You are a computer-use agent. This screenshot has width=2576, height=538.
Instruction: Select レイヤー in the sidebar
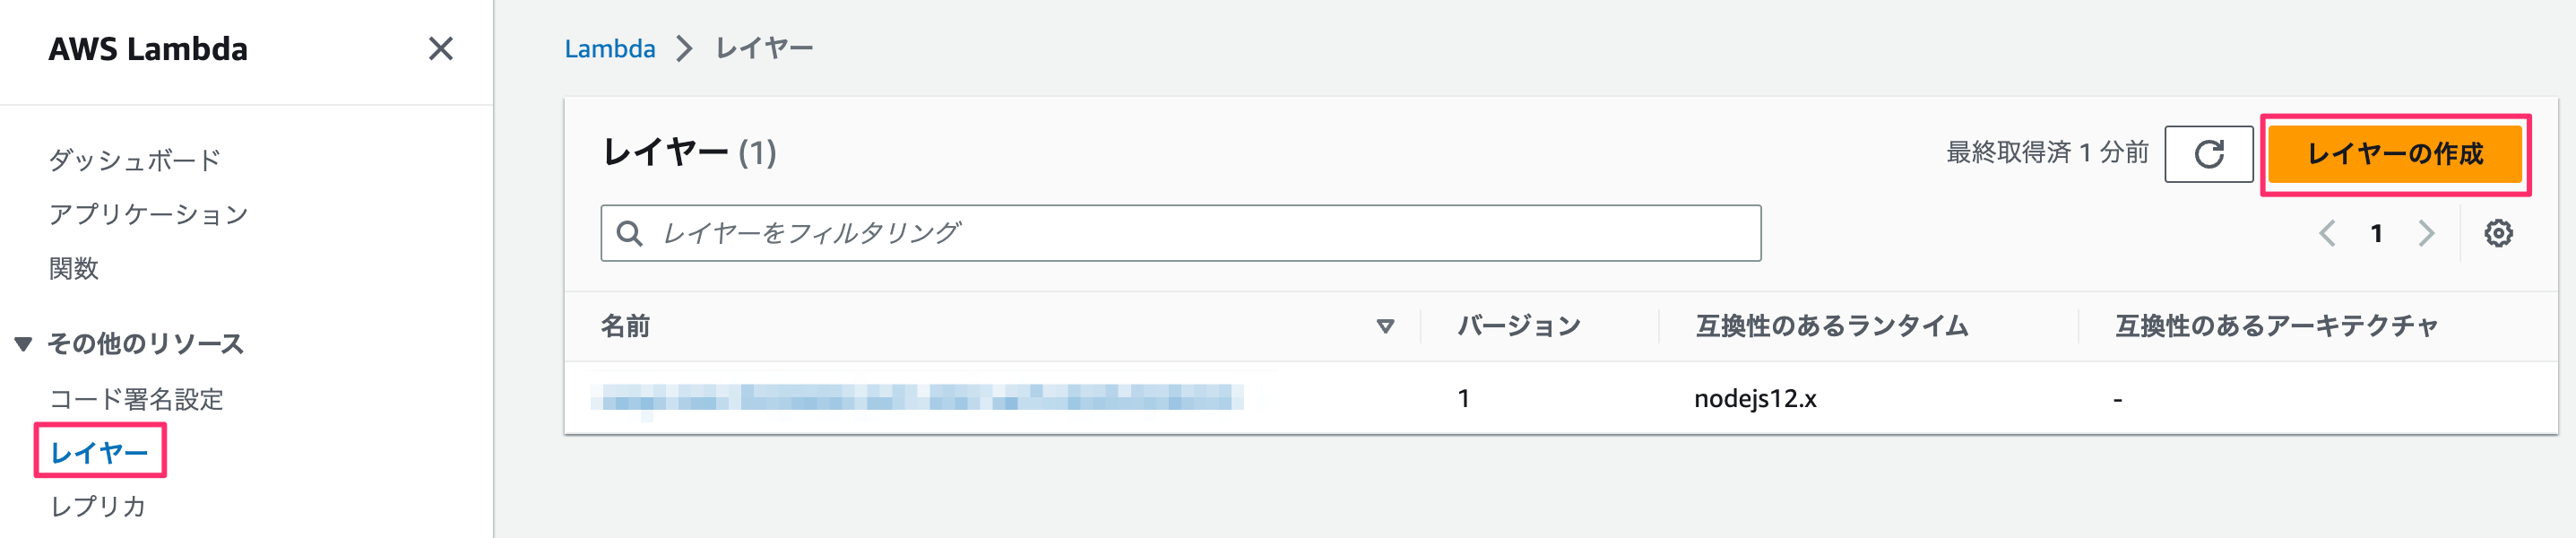coord(99,452)
